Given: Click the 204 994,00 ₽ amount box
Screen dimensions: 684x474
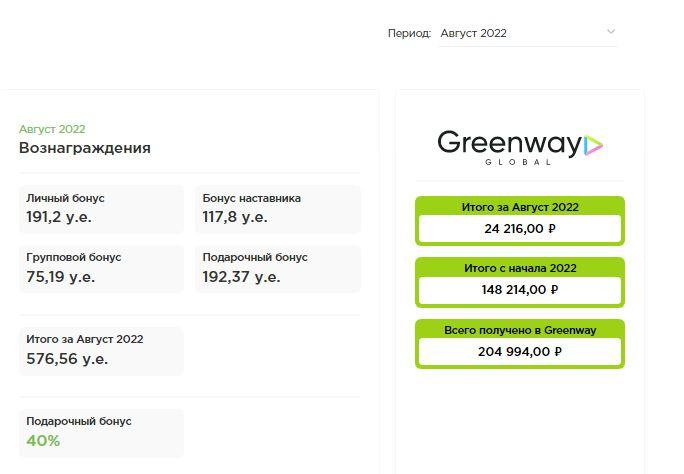Looking at the screenshot, I should pyautogui.click(x=520, y=352).
